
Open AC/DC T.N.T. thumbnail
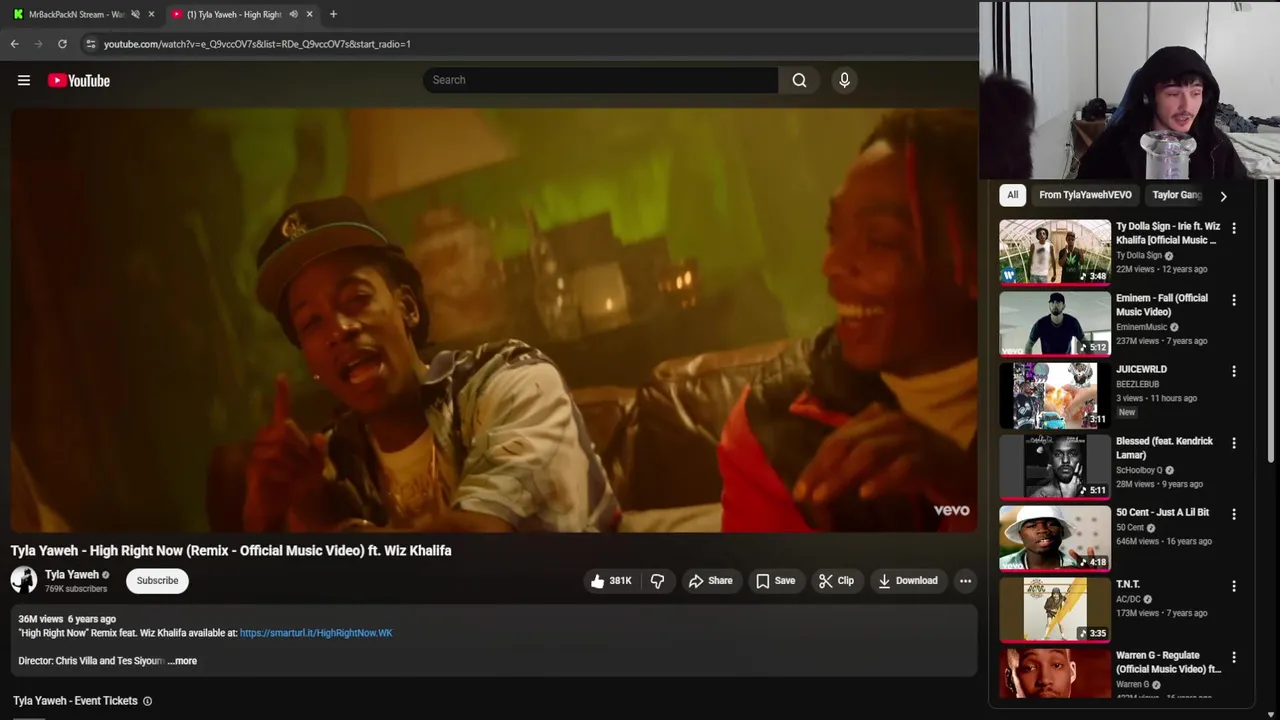click(1055, 609)
